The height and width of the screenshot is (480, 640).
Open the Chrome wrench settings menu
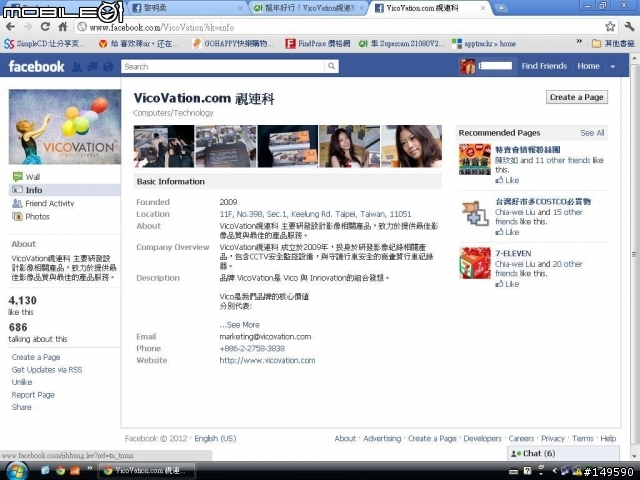click(629, 27)
